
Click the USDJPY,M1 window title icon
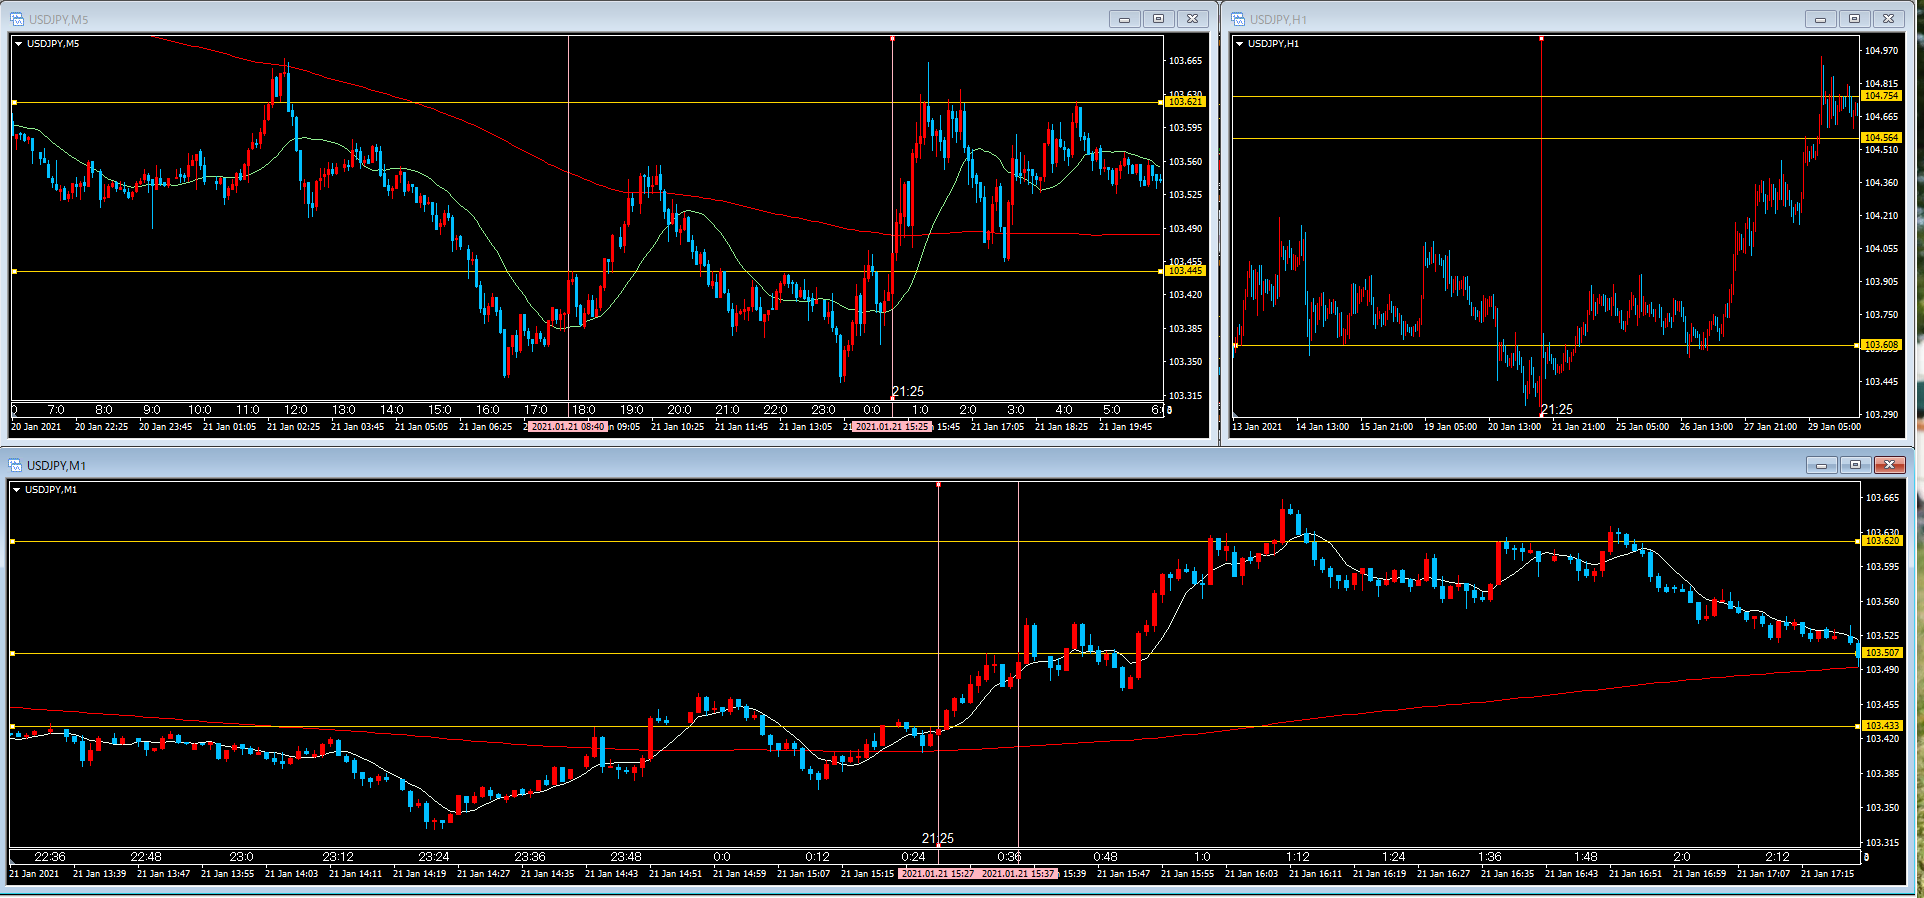click(x=15, y=465)
